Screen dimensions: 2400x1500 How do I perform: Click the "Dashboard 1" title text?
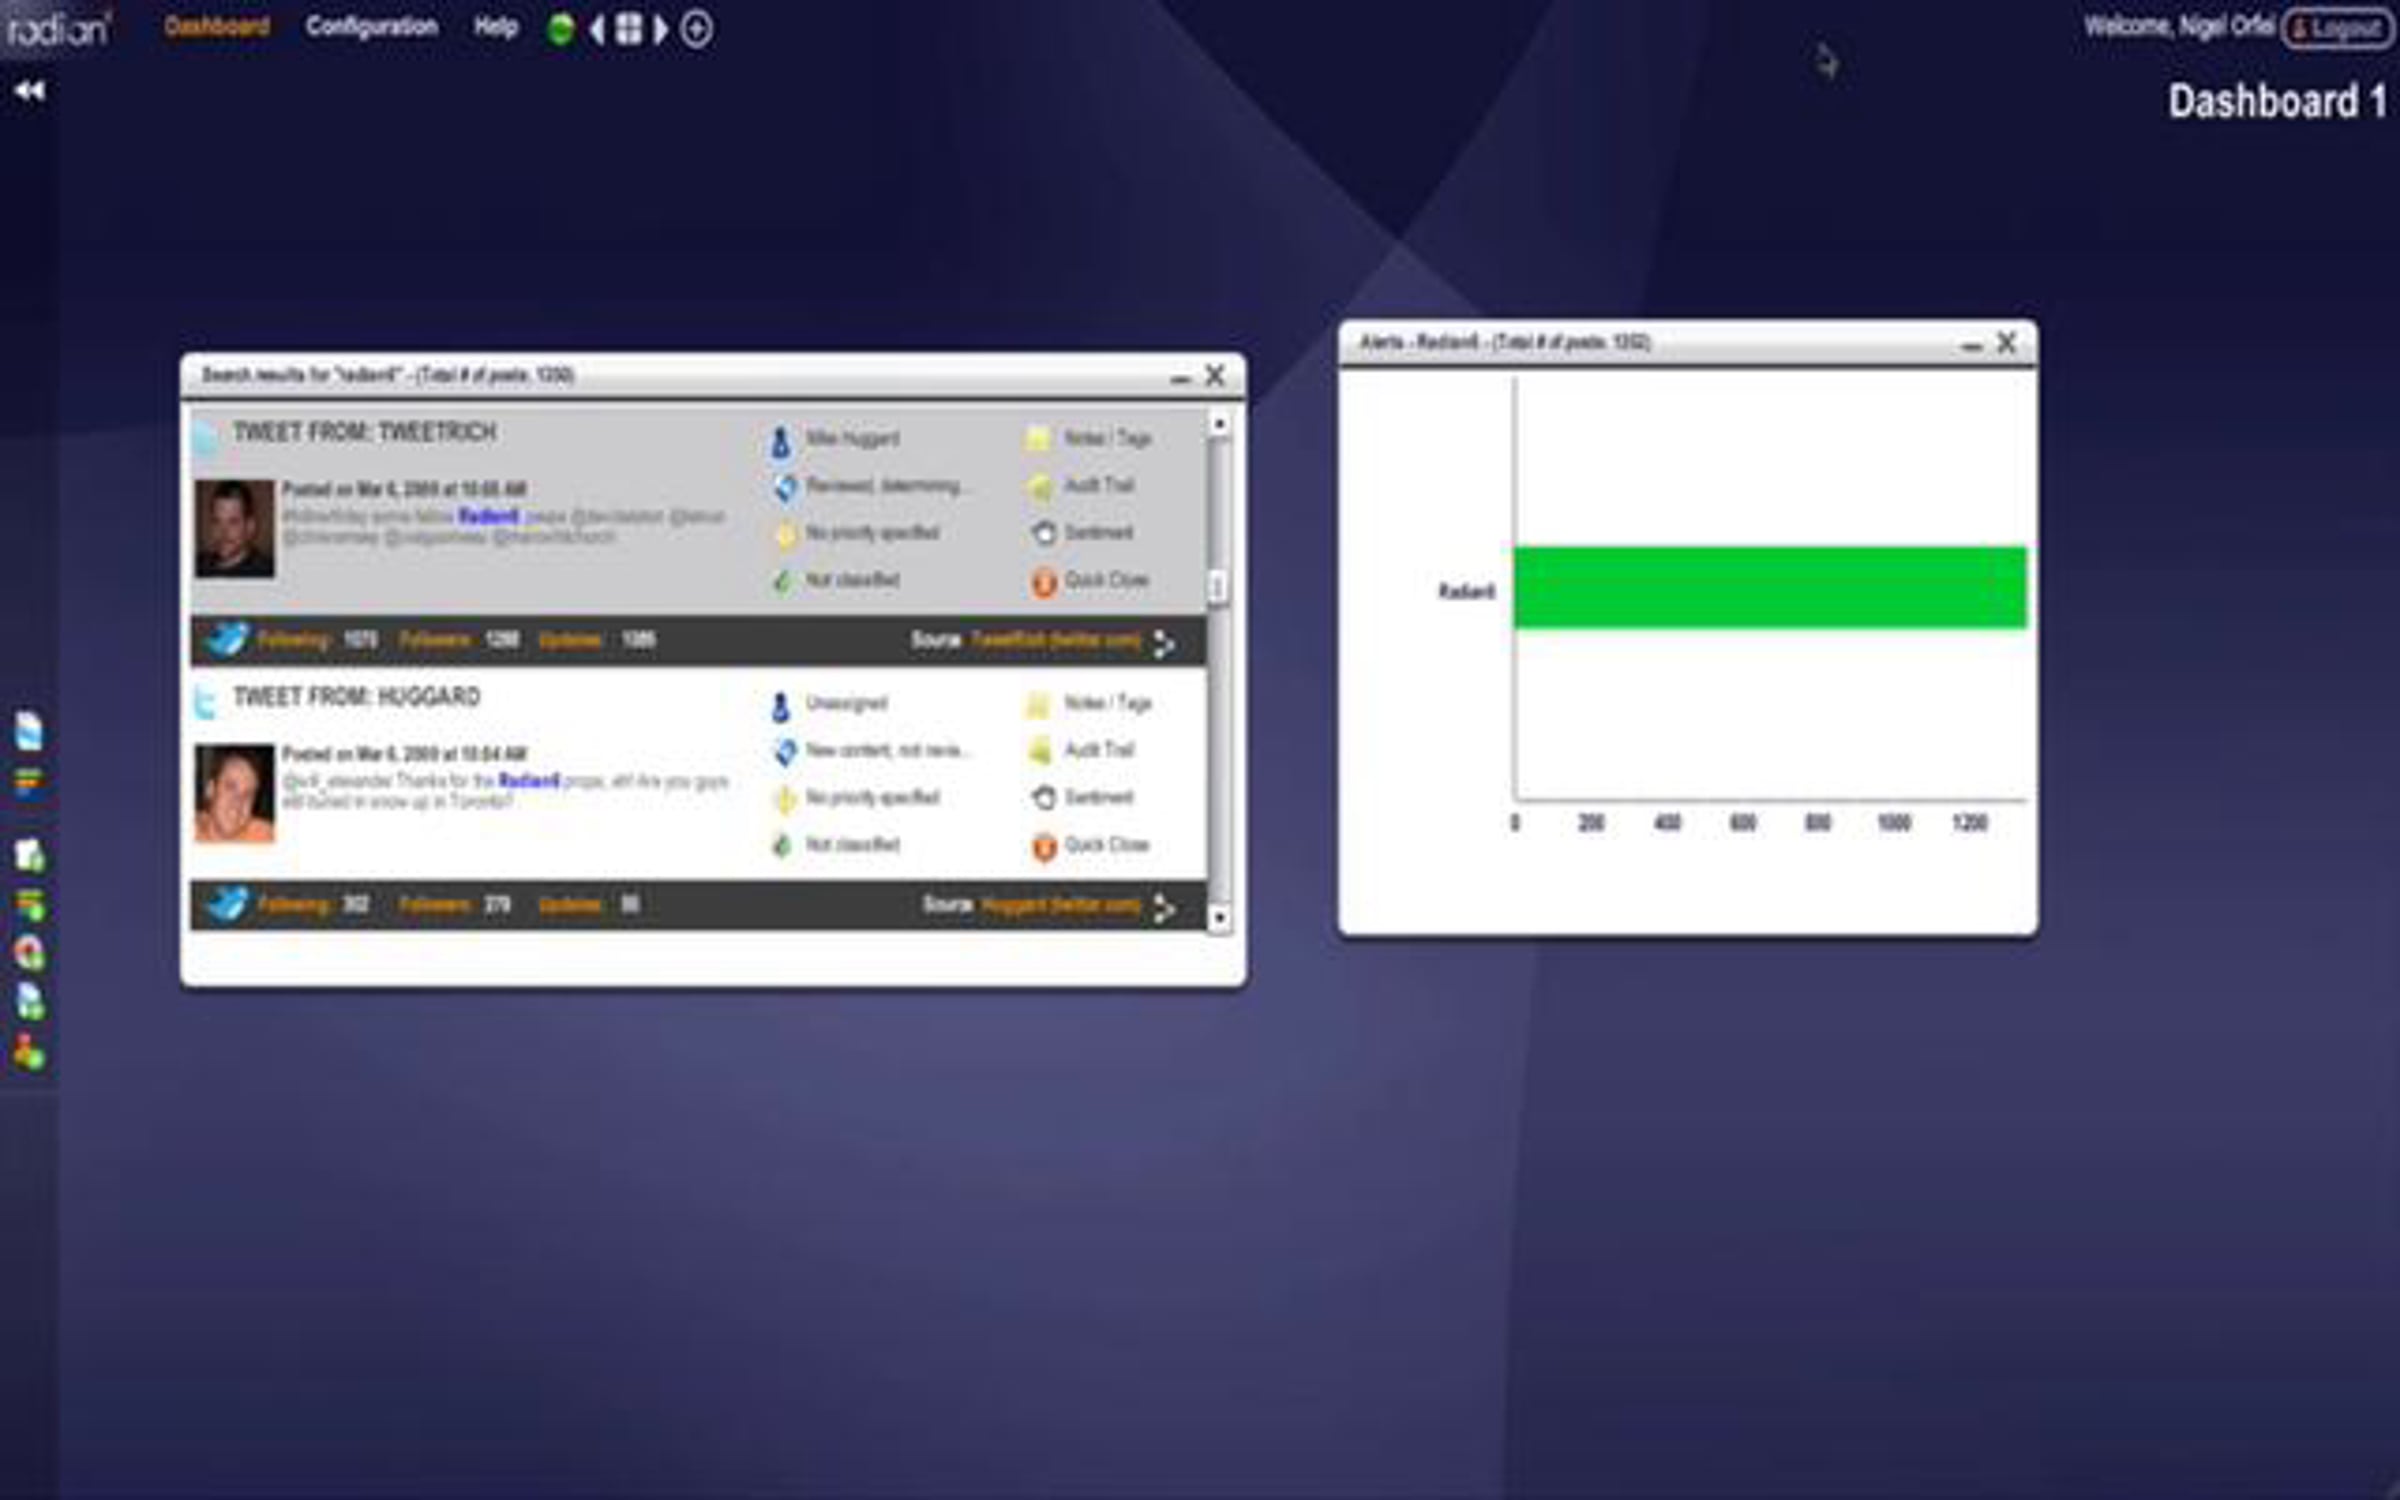(2278, 102)
